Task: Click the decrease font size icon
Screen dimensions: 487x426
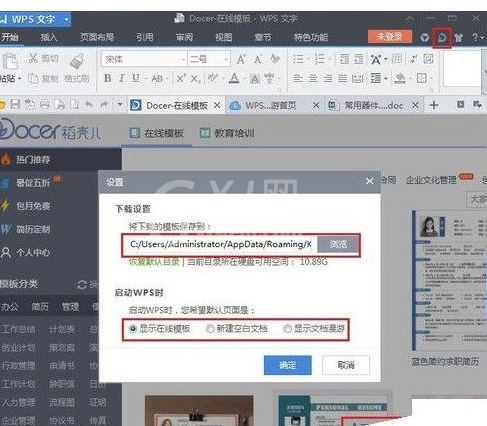Action: point(258,60)
